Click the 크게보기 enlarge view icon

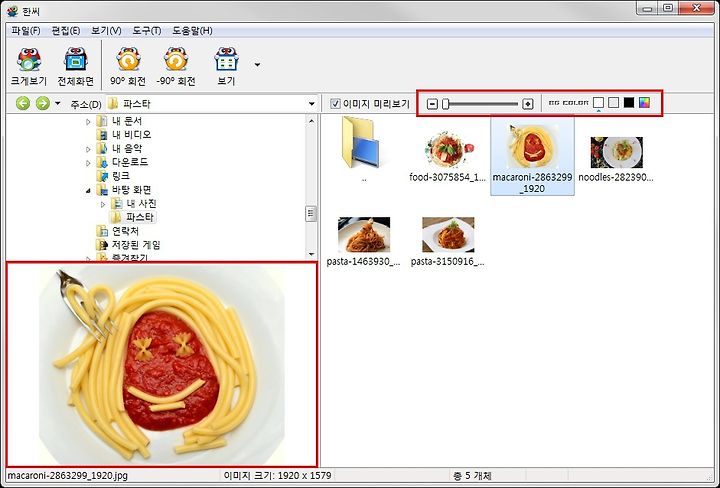coord(28,67)
